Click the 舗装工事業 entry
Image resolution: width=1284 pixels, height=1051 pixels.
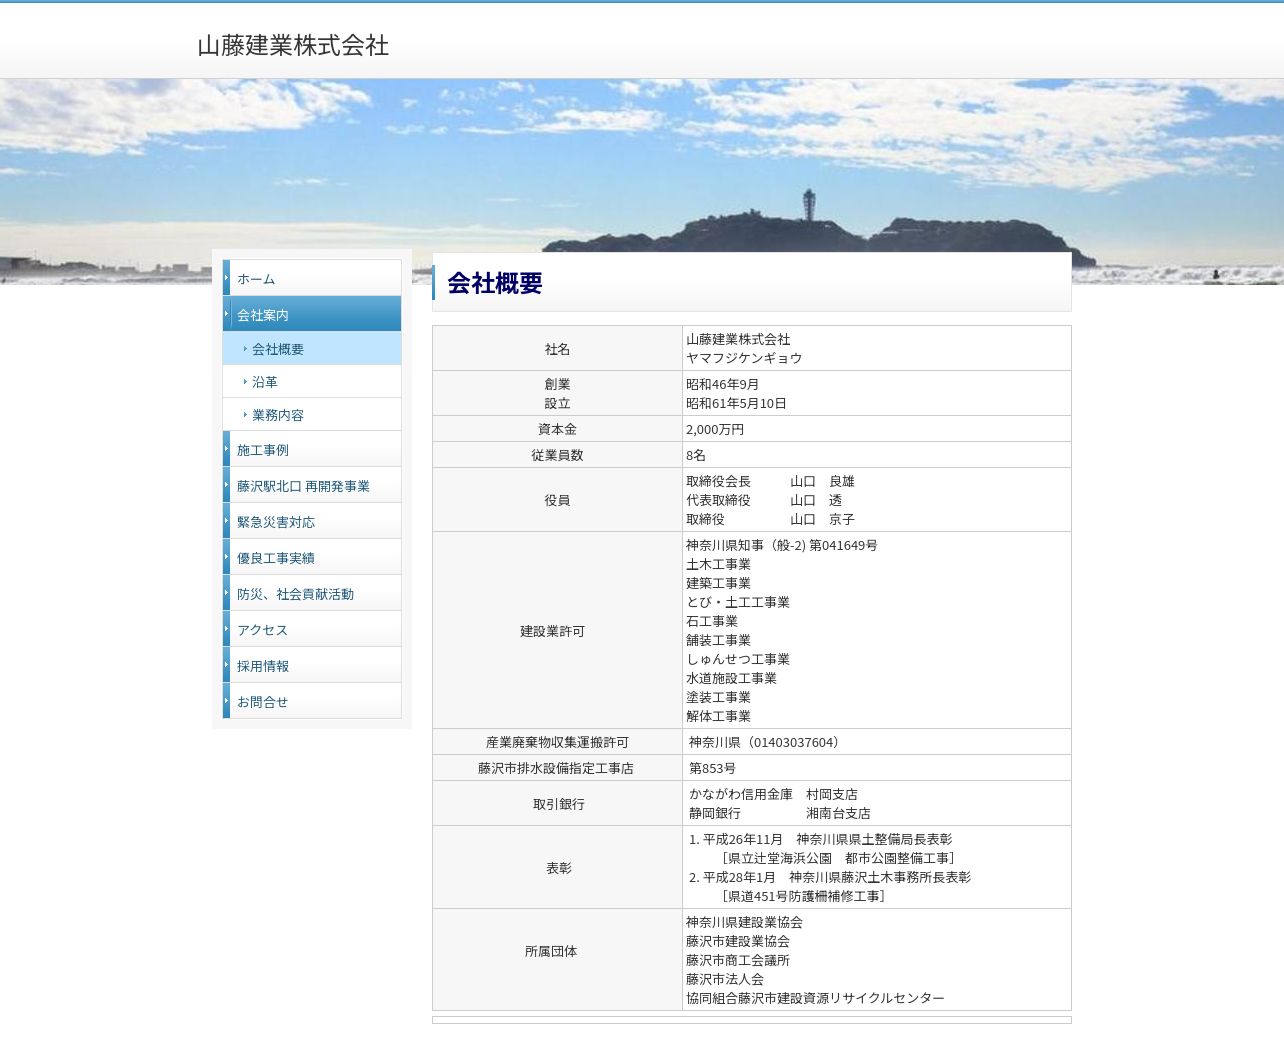coord(718,641)
